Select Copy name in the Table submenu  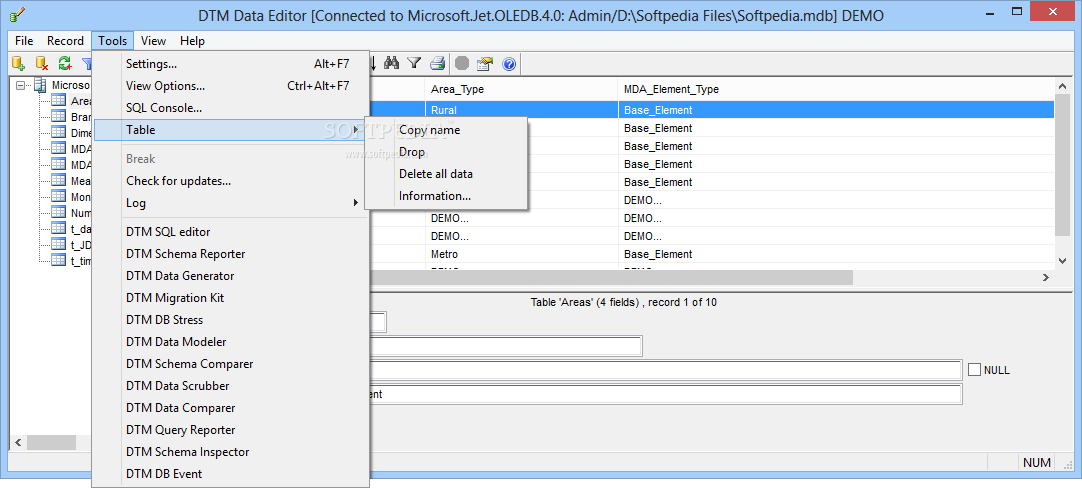(446, 130)
